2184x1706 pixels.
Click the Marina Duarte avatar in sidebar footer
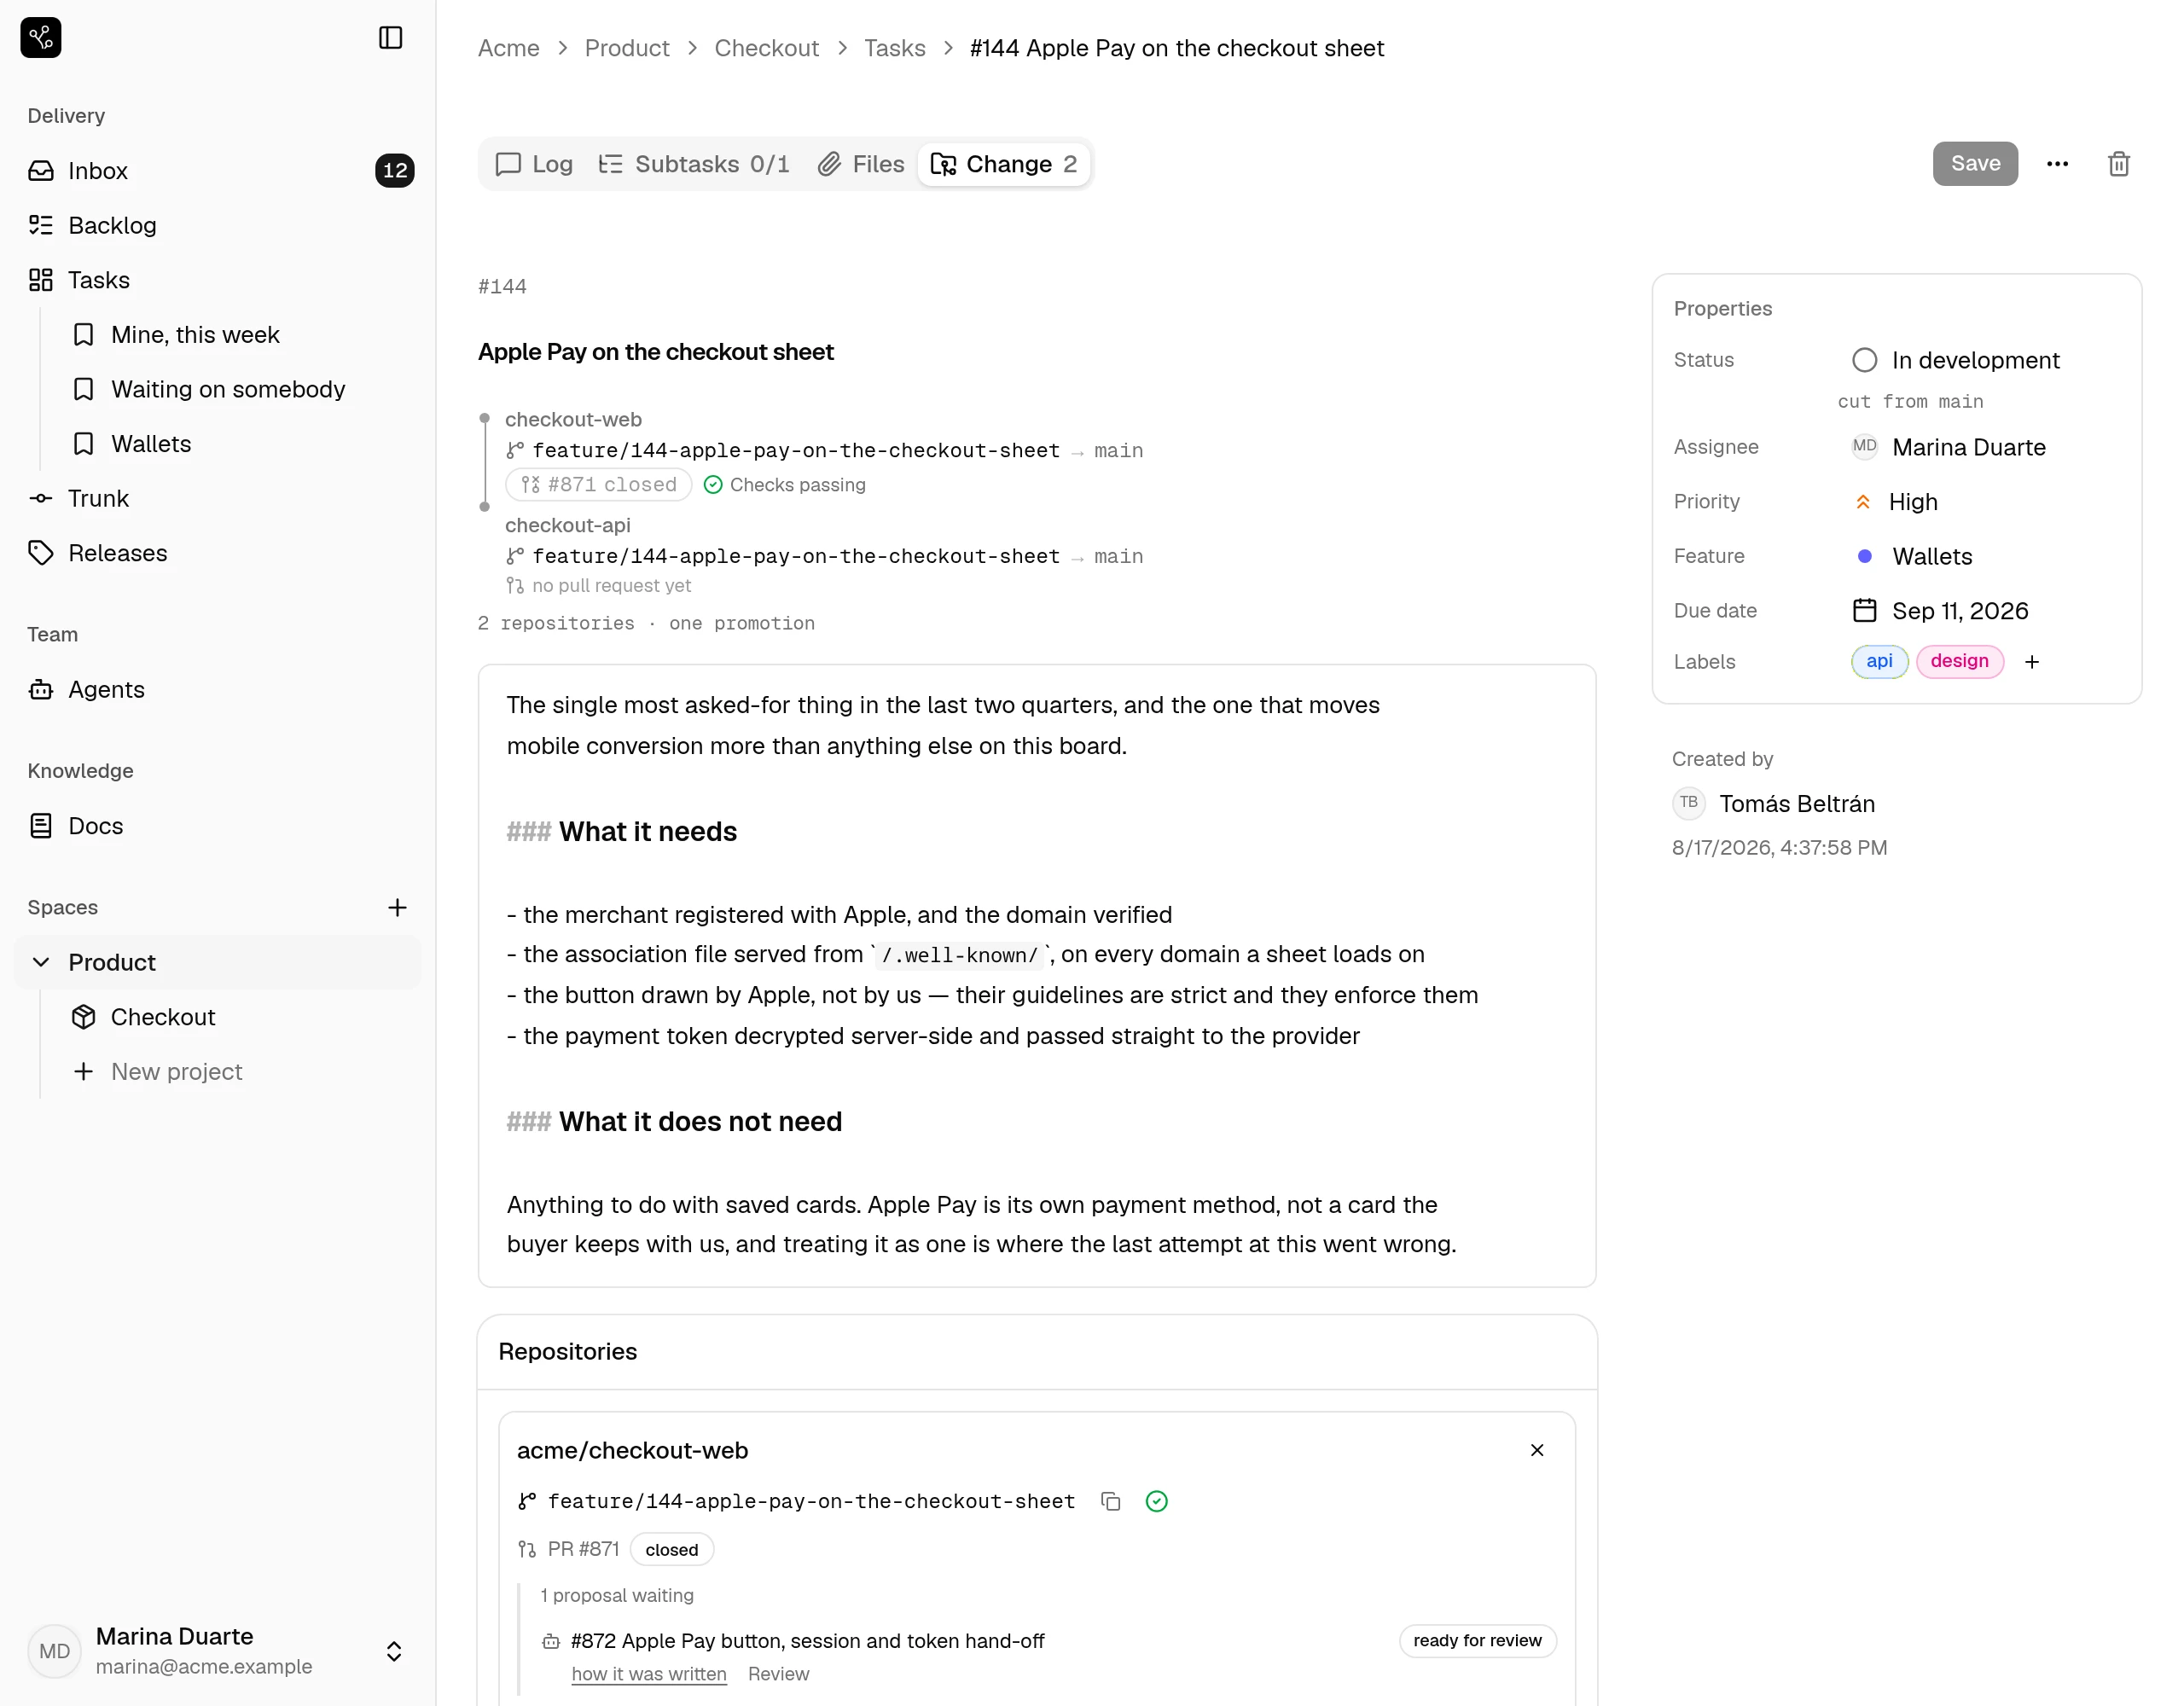[x=54, y=1651]
